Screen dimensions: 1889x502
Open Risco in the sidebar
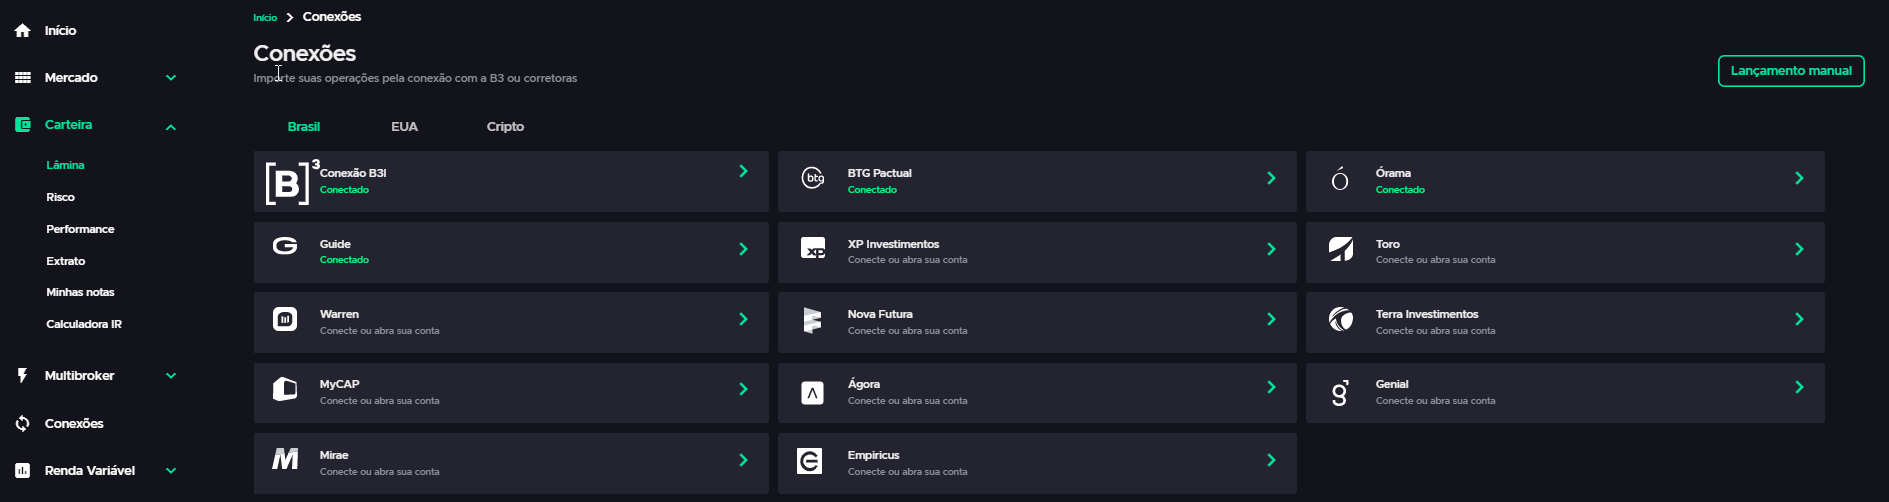[x=60, y=197]
